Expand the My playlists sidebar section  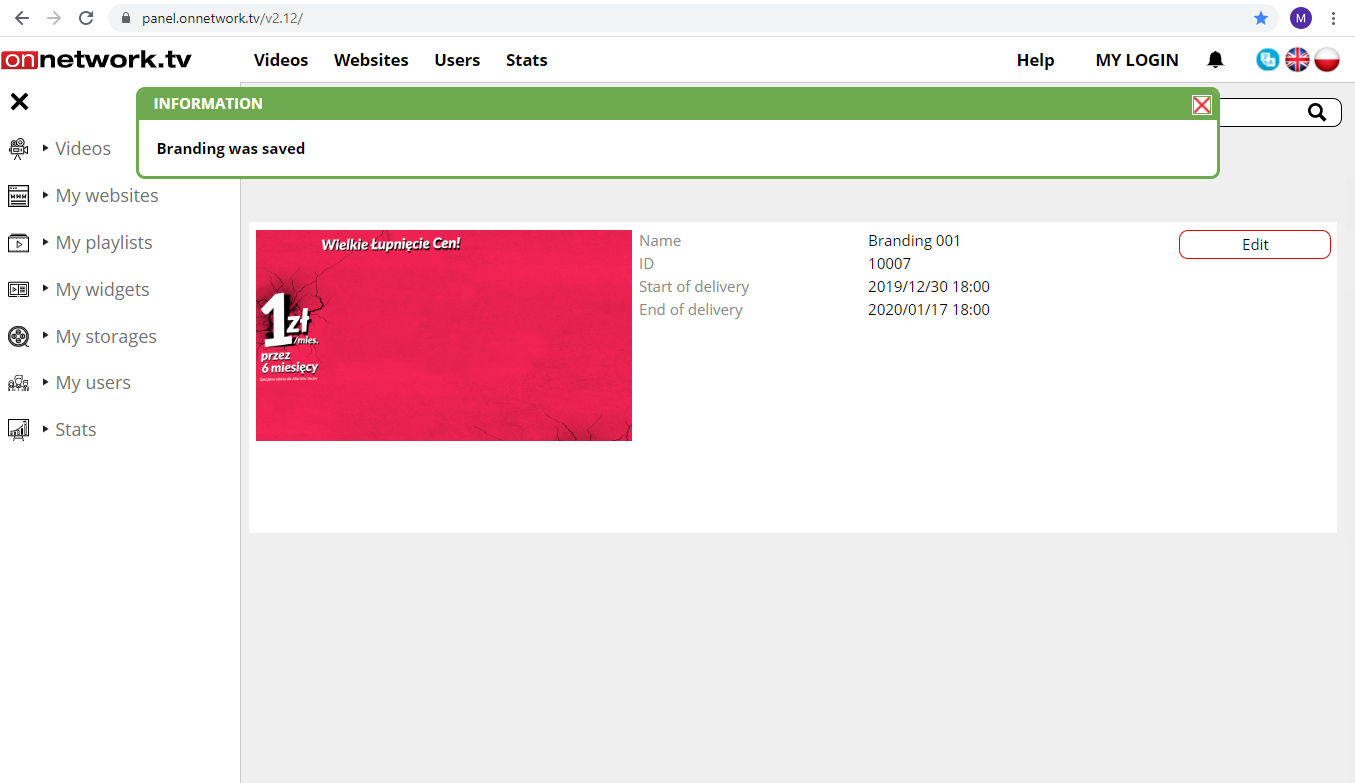pyautogui.click(x=103, y=243)
